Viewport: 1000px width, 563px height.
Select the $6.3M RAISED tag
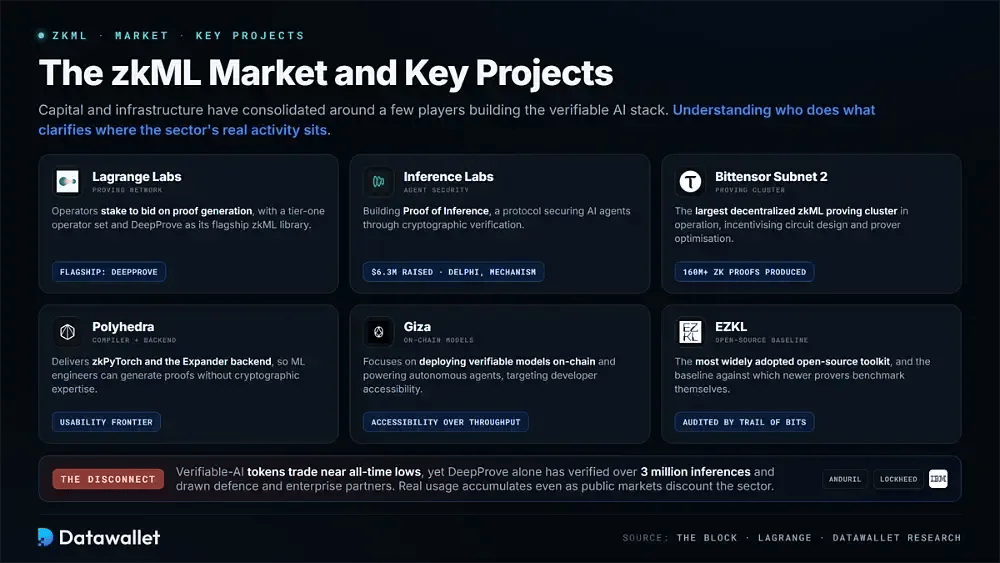[453, 272]
